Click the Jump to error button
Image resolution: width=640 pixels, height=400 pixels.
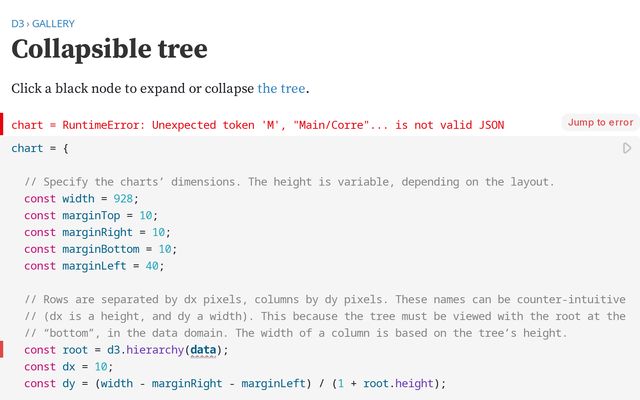[x=600, y=122]
